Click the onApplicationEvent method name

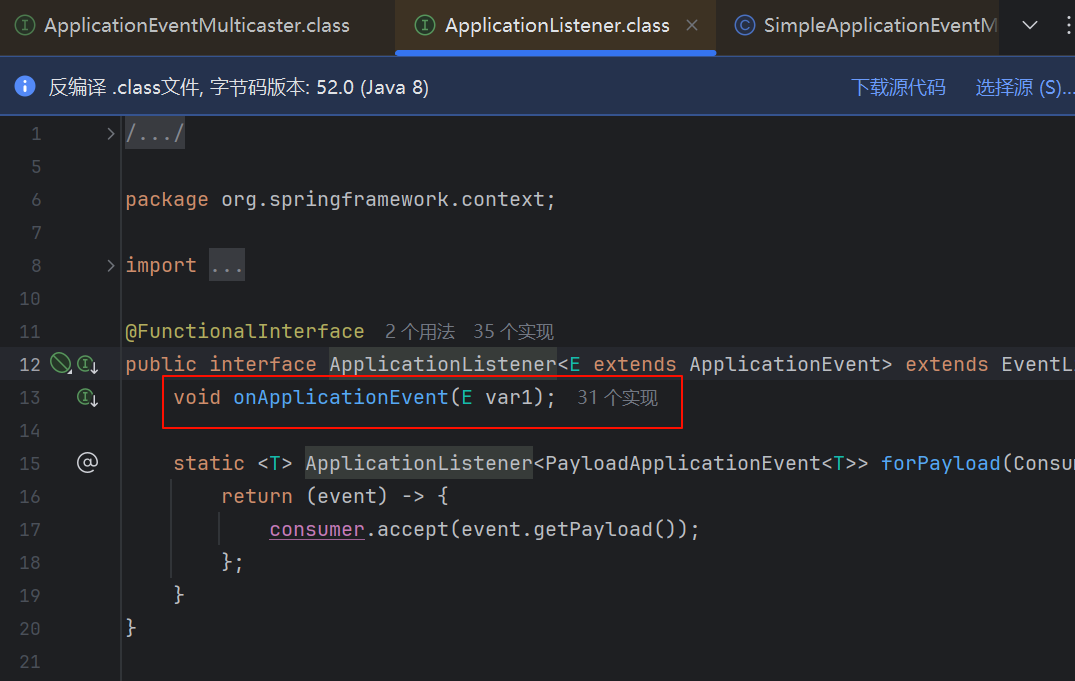[x=341, y=398]
